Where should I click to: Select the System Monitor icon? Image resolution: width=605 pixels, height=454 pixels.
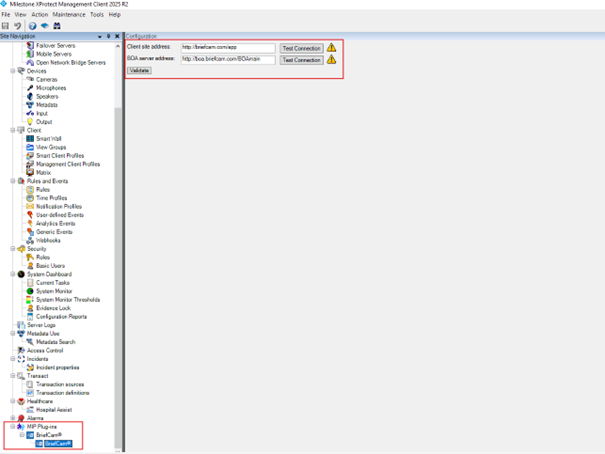point(30,291)
